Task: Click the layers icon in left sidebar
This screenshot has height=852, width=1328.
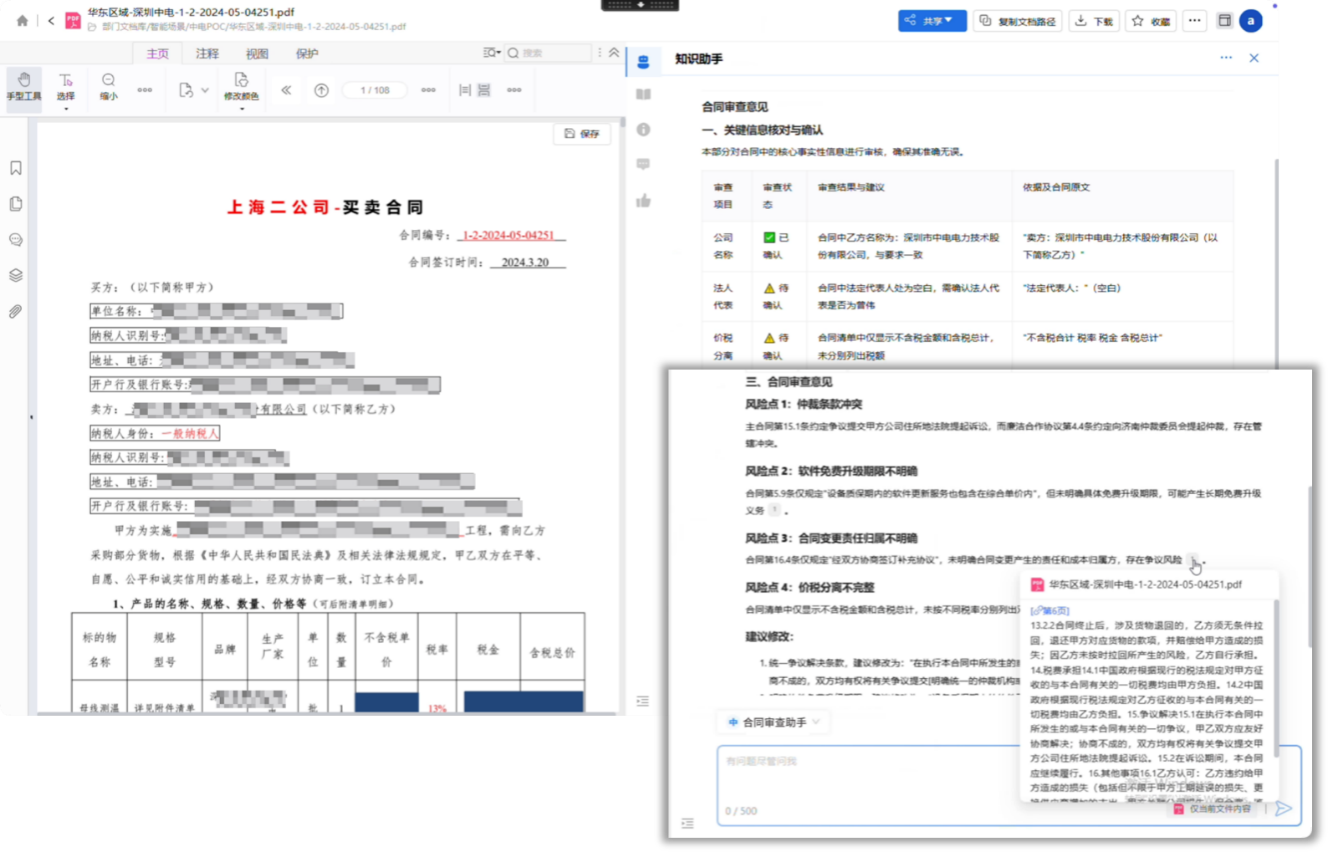Action: pyautogui.click(x=15, y=275)
